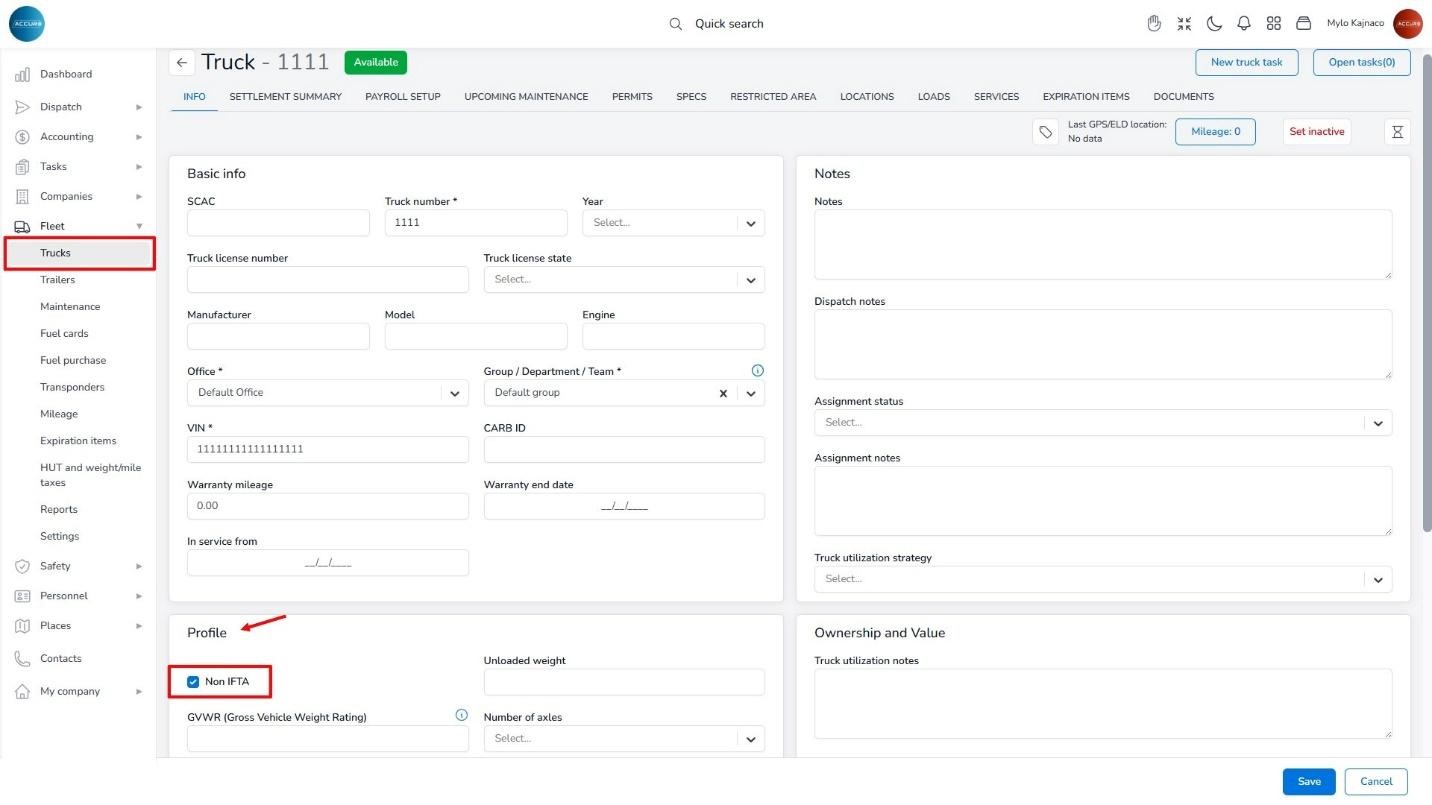The image size is (1432, 805).
Task: Toggle dark mode moon icon
Action: (1214, 23)
